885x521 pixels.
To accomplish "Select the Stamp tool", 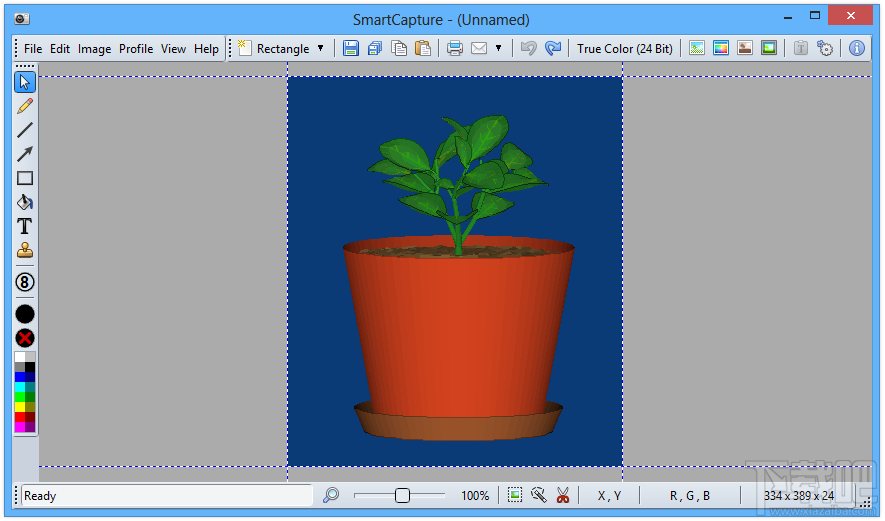I will point(25,251).
